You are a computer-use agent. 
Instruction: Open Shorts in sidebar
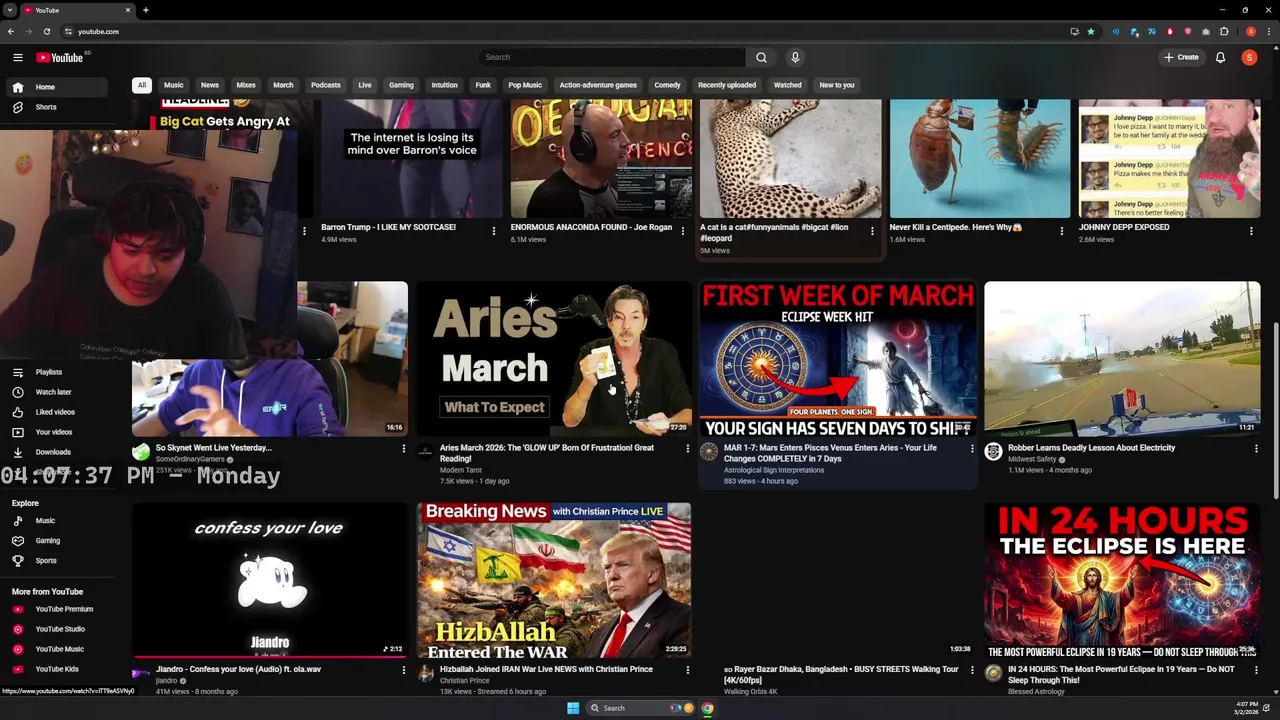click(55, 107)
